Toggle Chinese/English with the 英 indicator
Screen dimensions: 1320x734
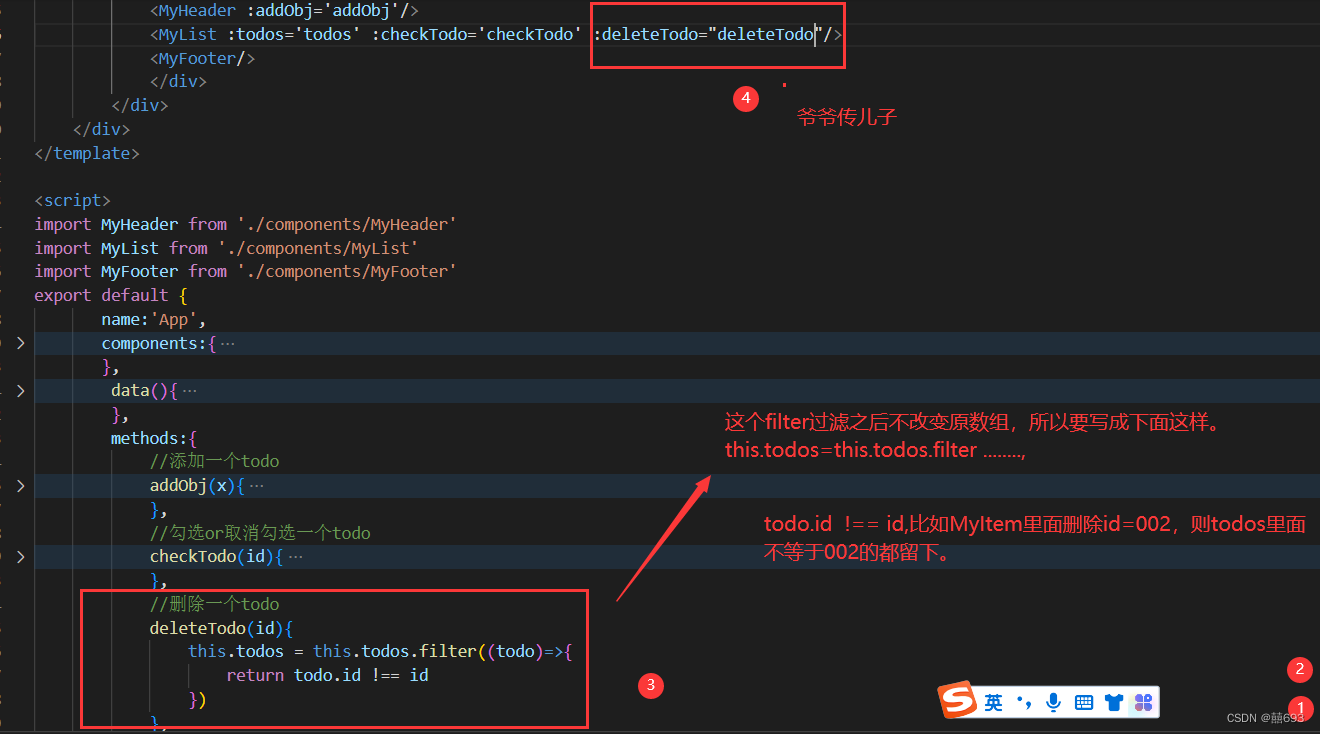[992, 702]
